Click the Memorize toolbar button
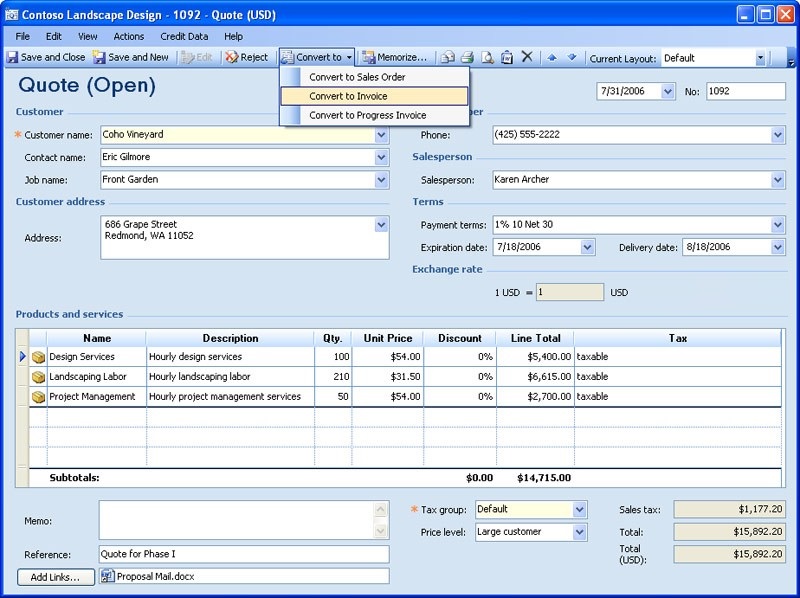 coord(394,57)
